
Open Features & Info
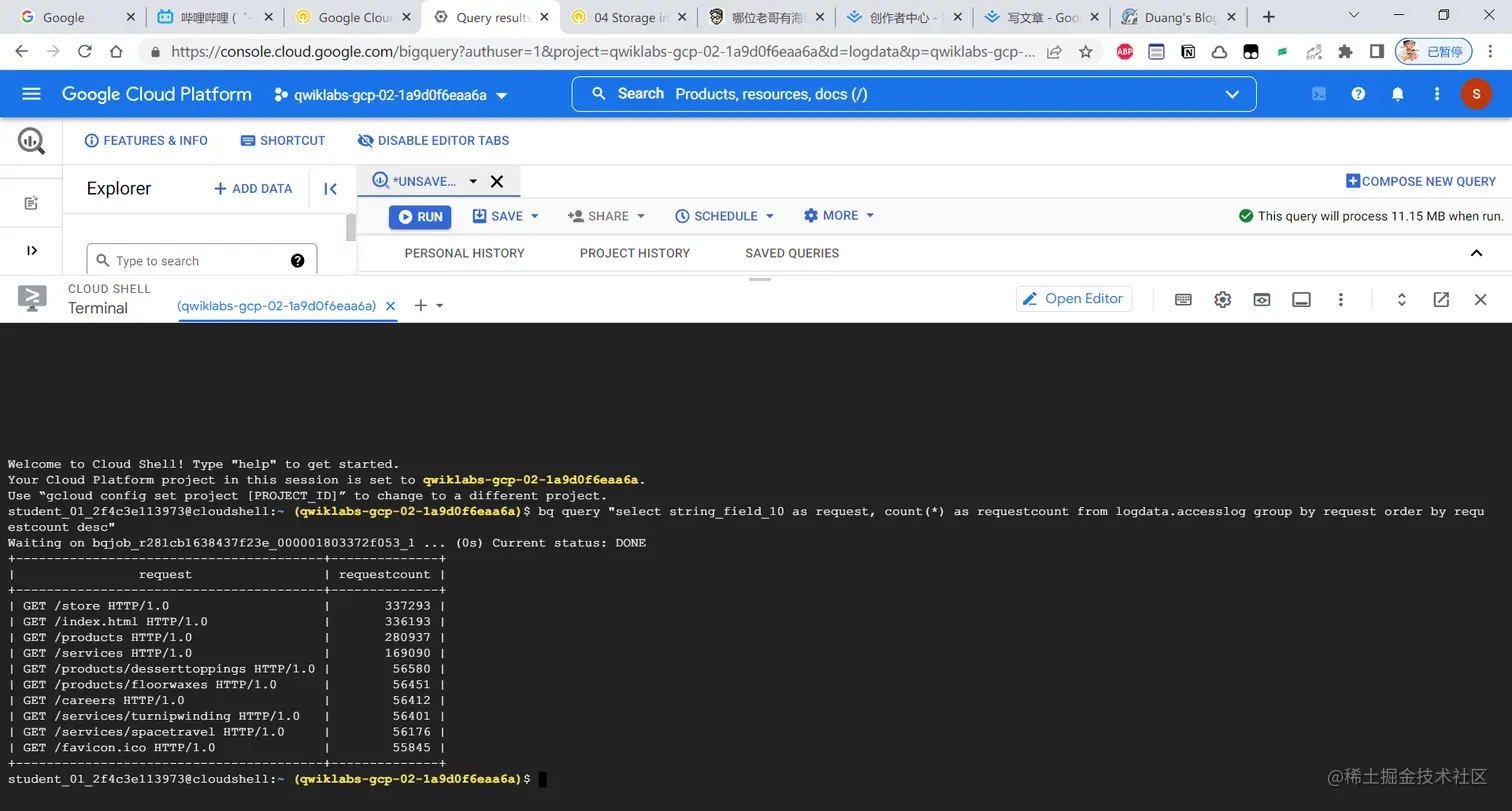[x=146, y=141]
